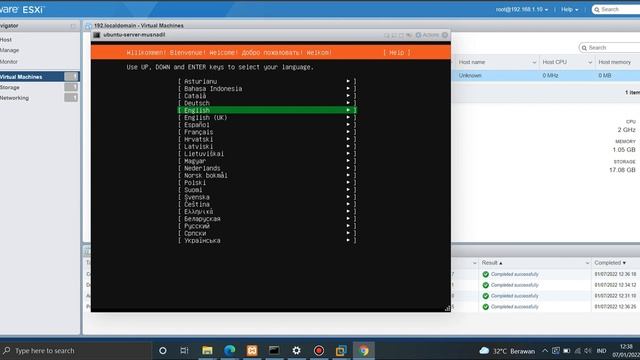
Task: Click the Virtual Machines list Search field
Action: coord(609,48)
